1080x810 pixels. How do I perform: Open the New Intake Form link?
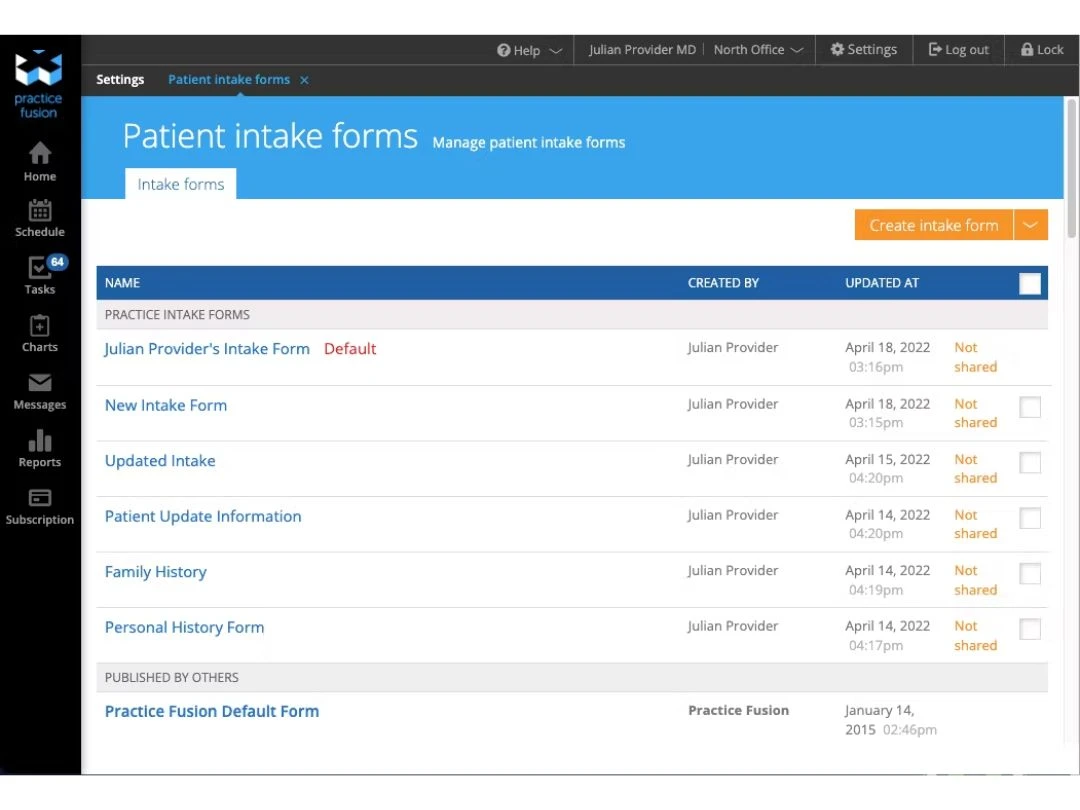pos(166,405)
